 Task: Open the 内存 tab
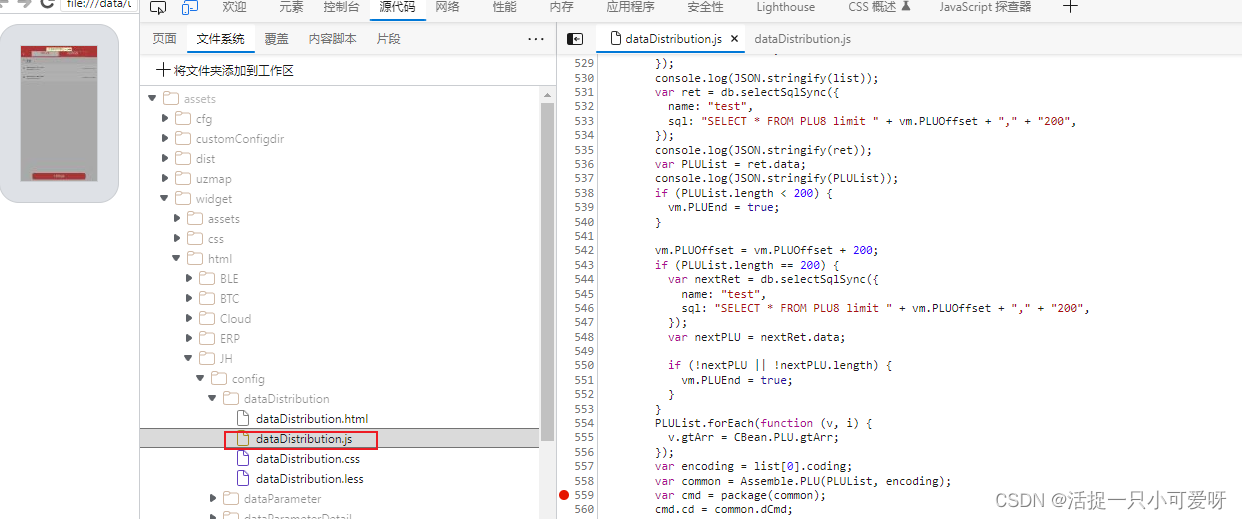click(x=562, y=7)
